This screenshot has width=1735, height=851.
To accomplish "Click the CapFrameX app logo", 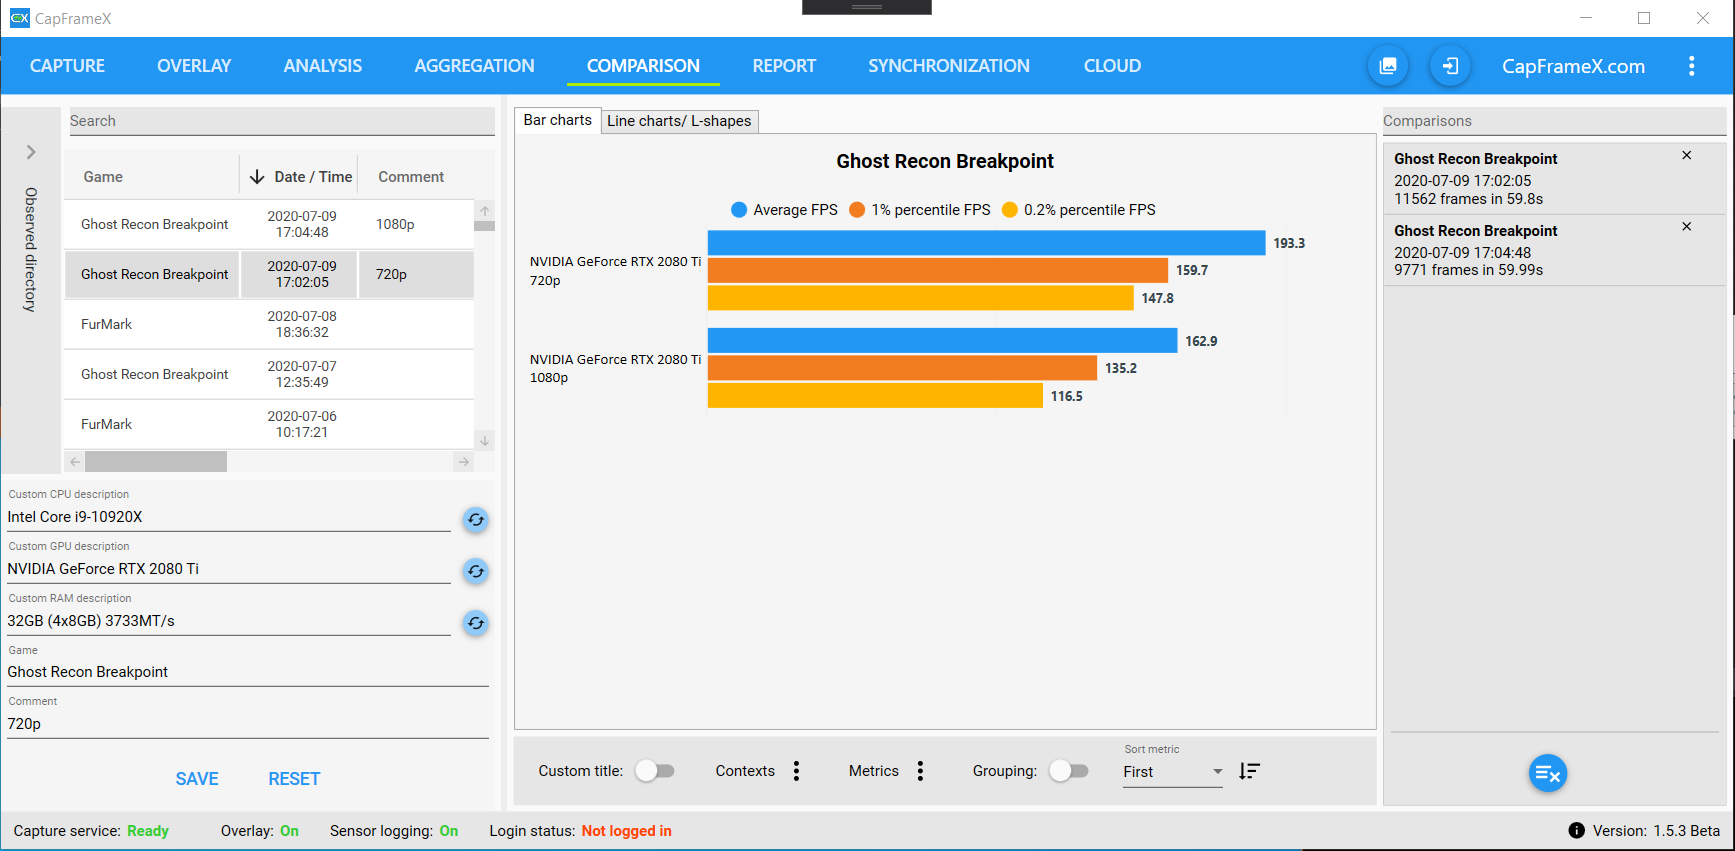I will [x=19, y=18].
